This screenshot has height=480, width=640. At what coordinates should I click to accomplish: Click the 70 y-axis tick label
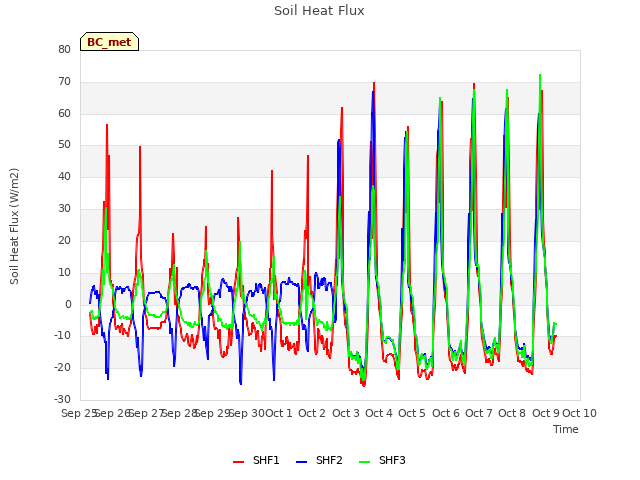pyautogui.click(x=64, y=82)
